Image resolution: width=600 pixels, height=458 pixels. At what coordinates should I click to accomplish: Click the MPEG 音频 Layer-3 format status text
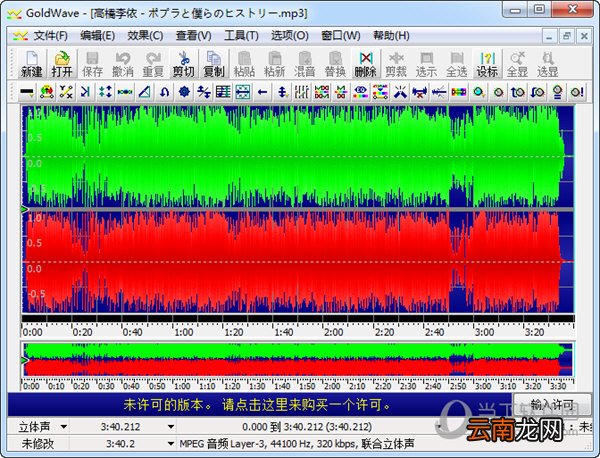tap(297, 444)
